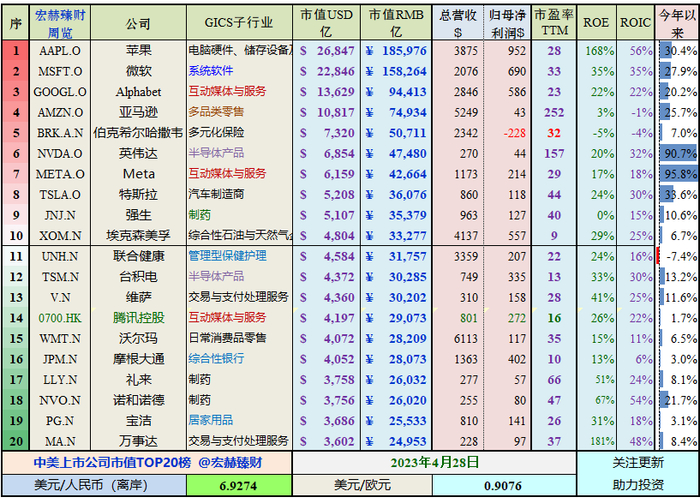The width and height of the screenshot is (700, 498).
Task: Select the ROIC value 54%
Action: 641,400
